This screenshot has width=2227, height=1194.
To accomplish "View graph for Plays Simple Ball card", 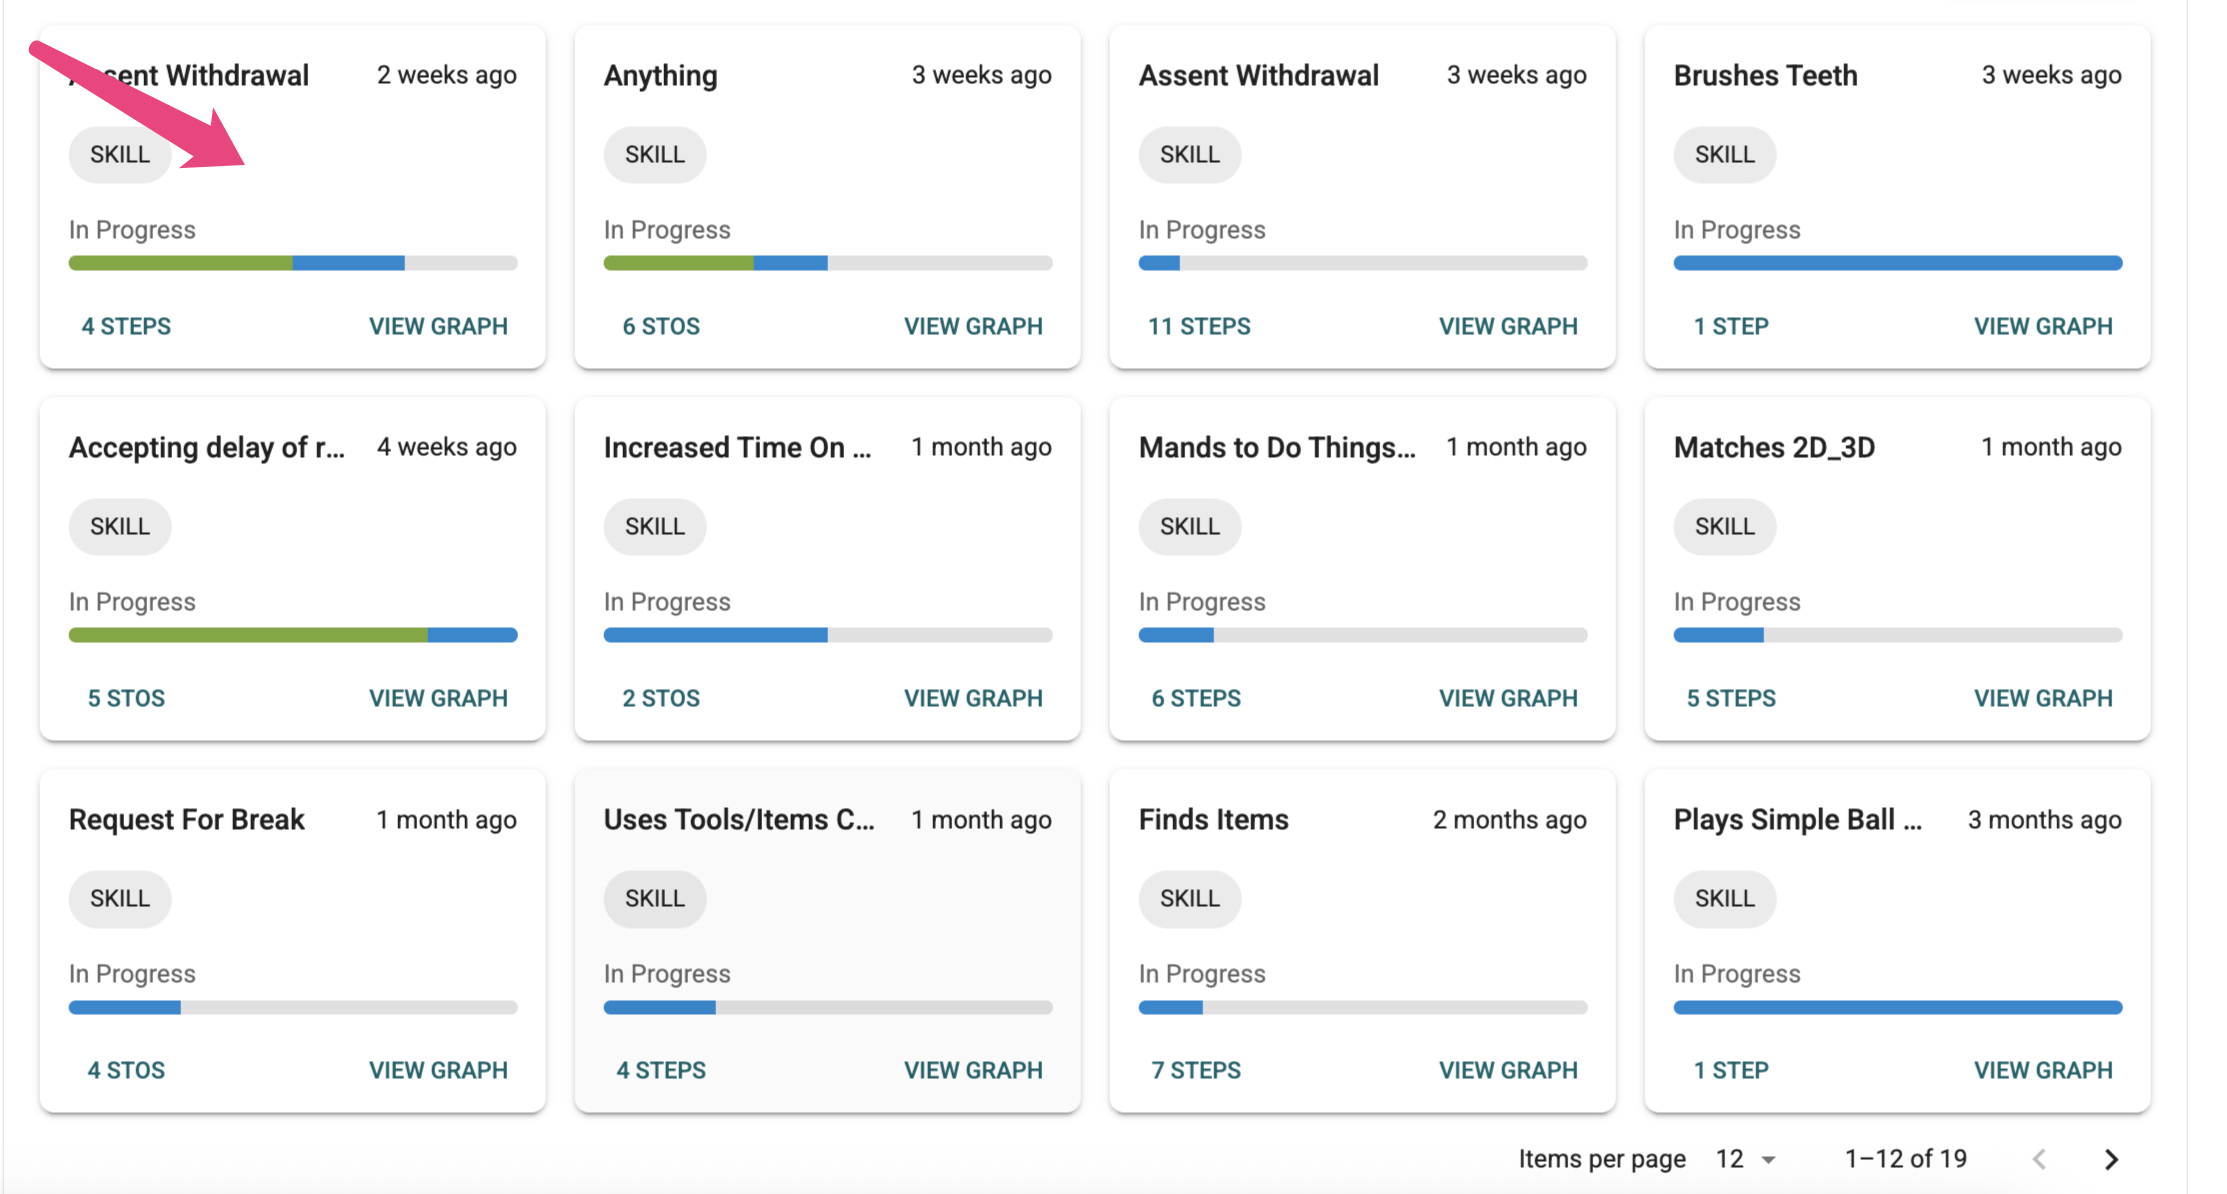I will click(x=2043, y=1070).
